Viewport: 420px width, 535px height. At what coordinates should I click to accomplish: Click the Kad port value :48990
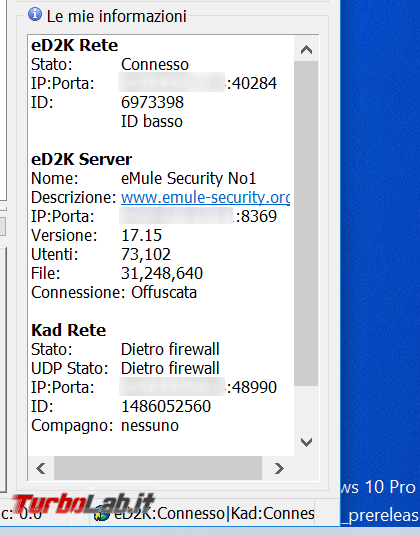tap(252, 387)
